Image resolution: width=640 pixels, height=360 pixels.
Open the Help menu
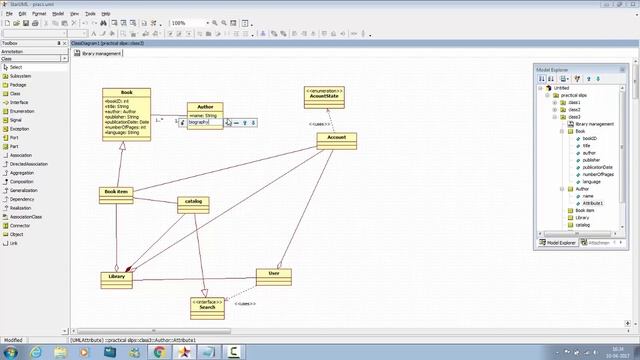coord(106,13)
